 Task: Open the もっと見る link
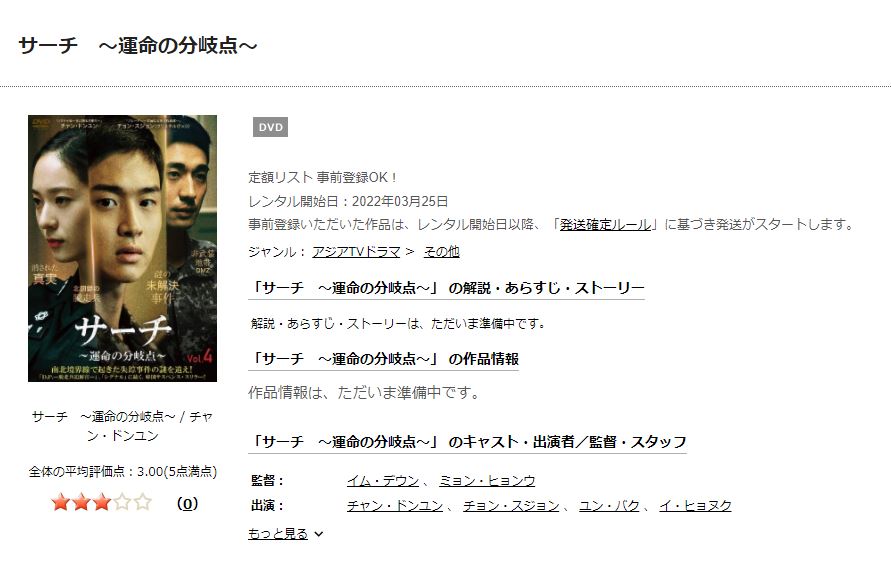point(278,534)
